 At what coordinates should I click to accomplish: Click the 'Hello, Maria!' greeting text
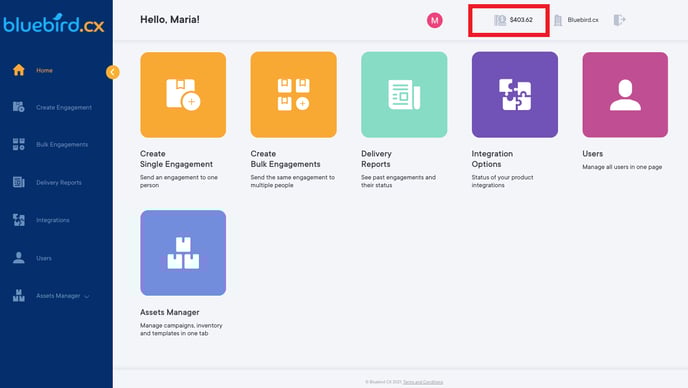tap(170, 20)
